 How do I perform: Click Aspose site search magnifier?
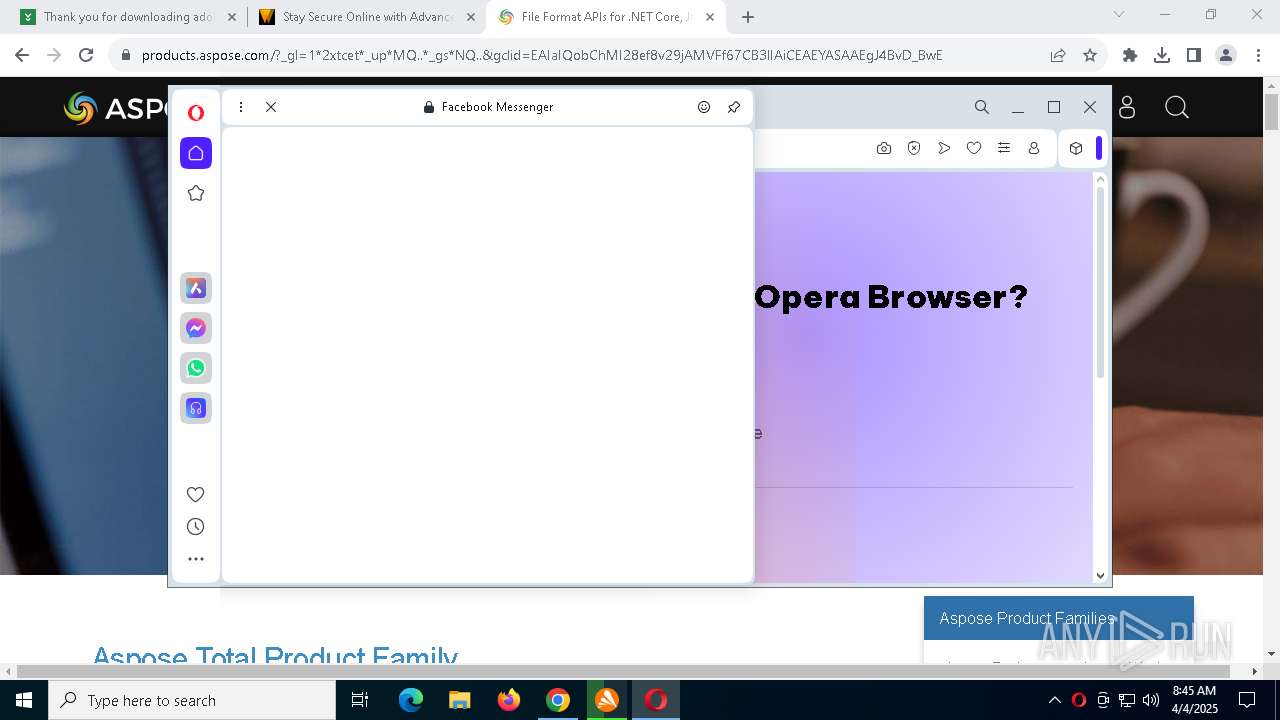pyautogui.click(x=1177, y=107)
